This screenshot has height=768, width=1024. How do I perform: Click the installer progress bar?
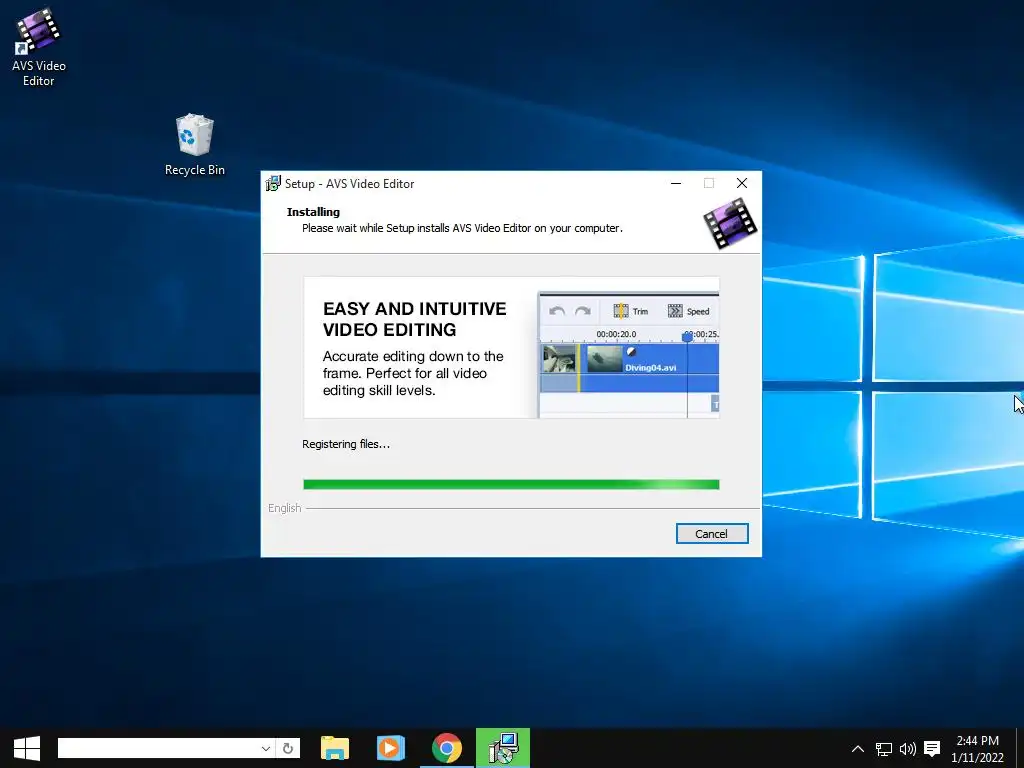point(511,484)
